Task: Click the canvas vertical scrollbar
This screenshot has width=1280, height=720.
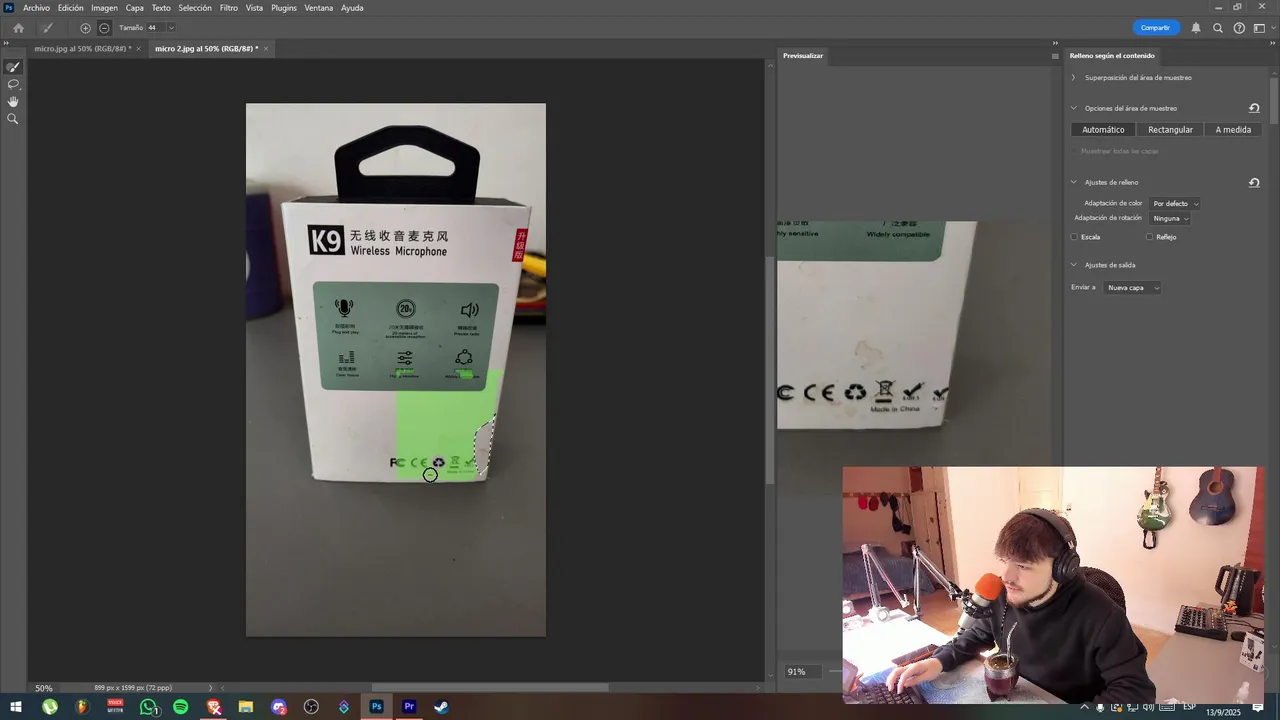Action: click(770, 370)
